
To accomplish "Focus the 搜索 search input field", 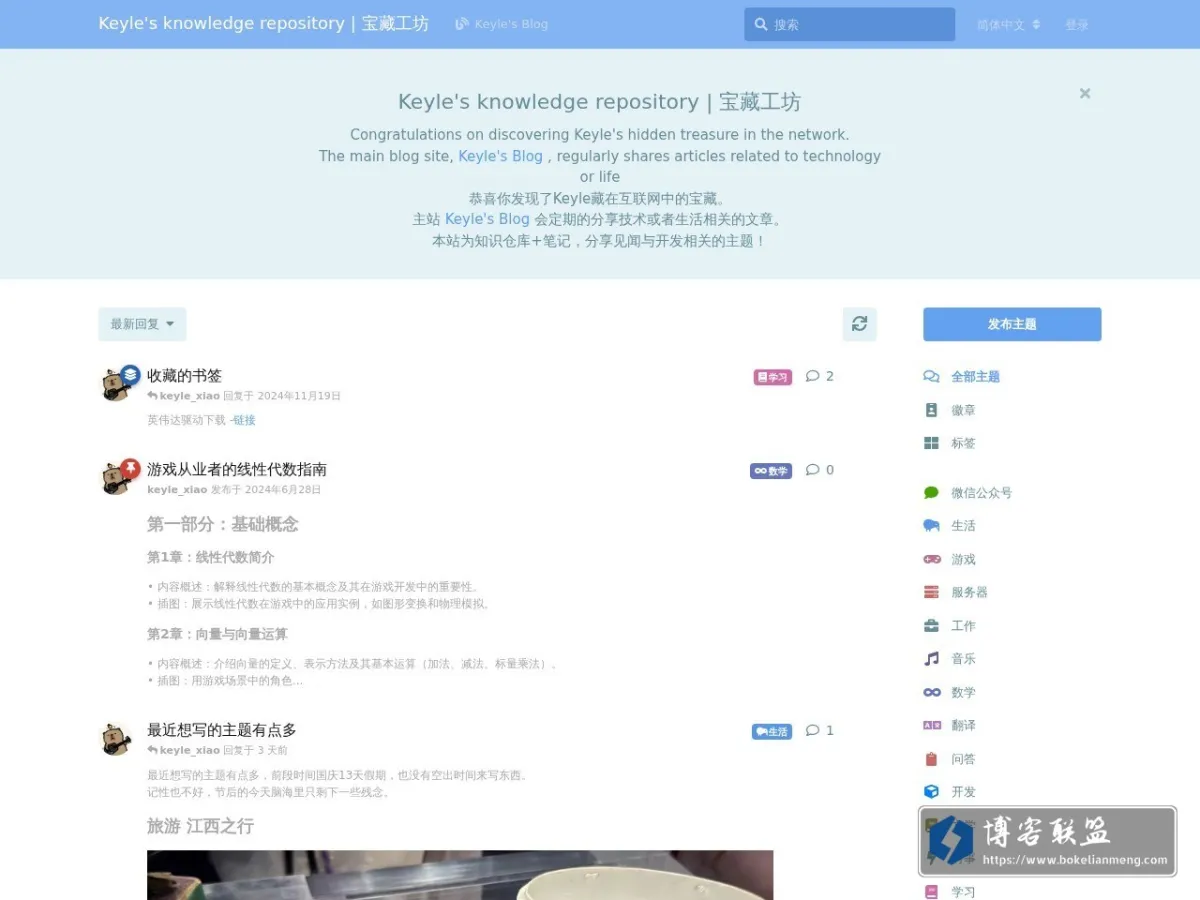I will click(x=850, y=25).
